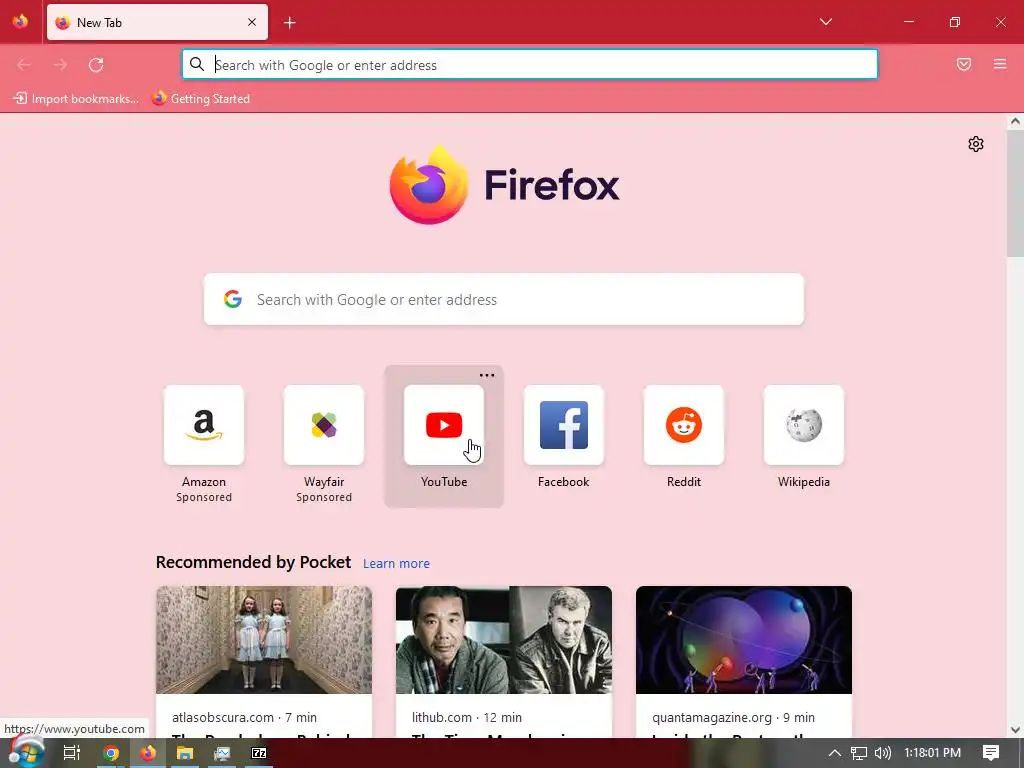Close the New Tab tab
Screen dimensions: 1024x768
tap(252, 22)
